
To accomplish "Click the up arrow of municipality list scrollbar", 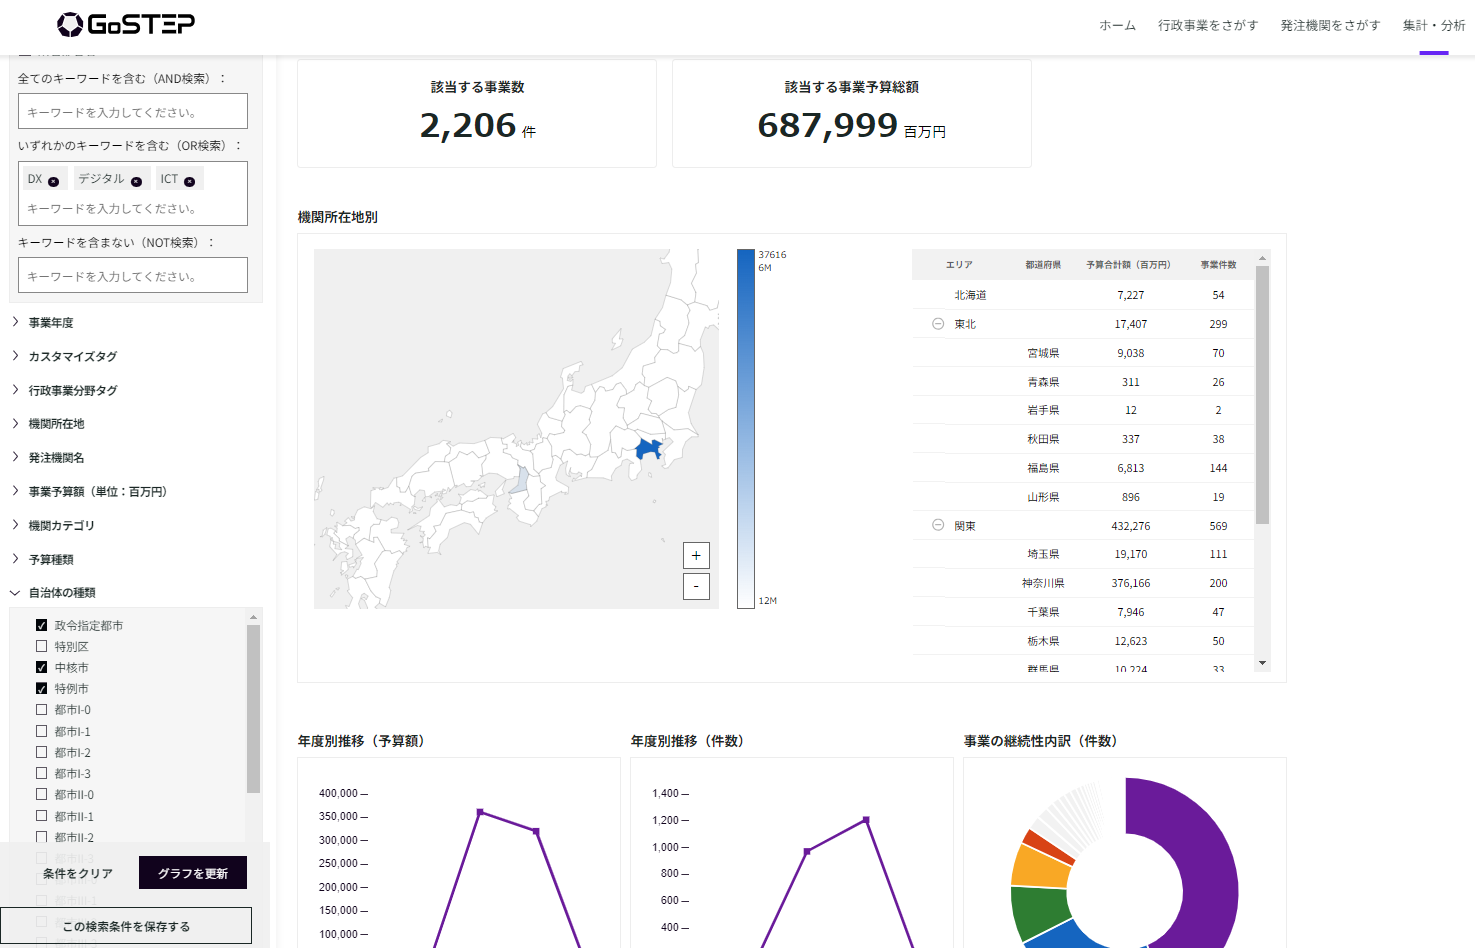I will (x=253, y=617).
